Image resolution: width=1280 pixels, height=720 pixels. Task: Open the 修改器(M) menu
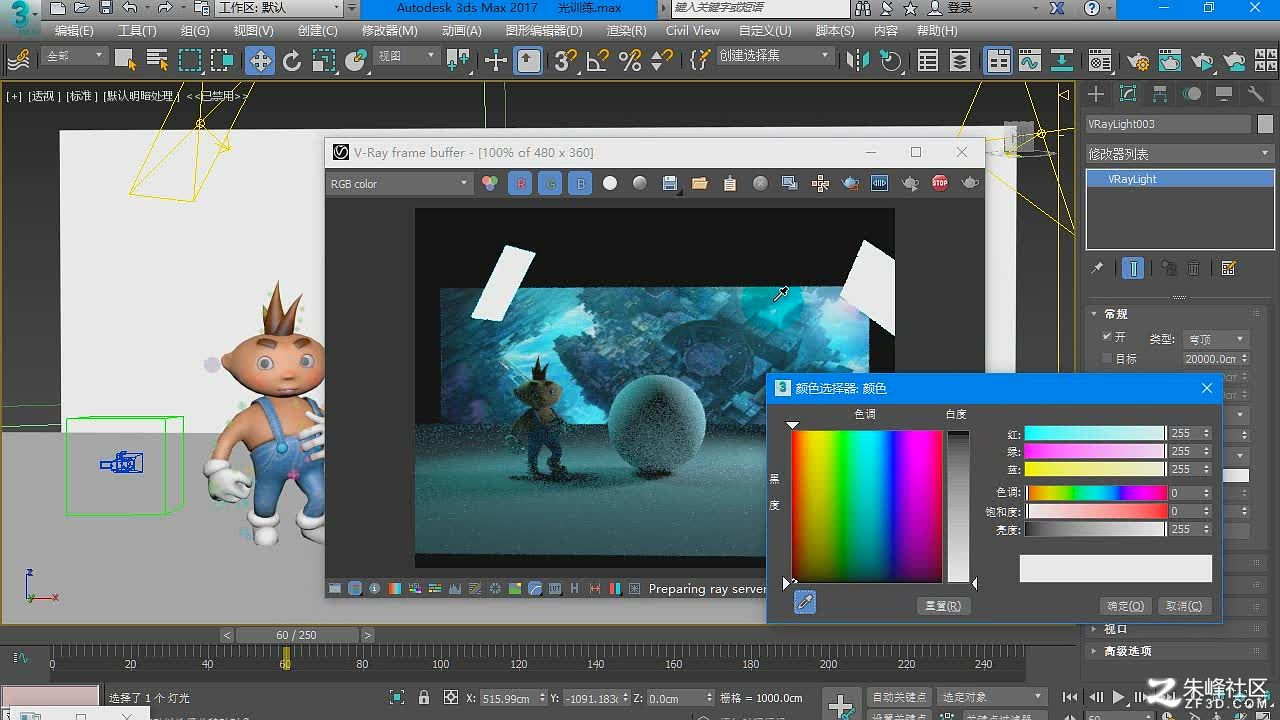pos(389,31)
